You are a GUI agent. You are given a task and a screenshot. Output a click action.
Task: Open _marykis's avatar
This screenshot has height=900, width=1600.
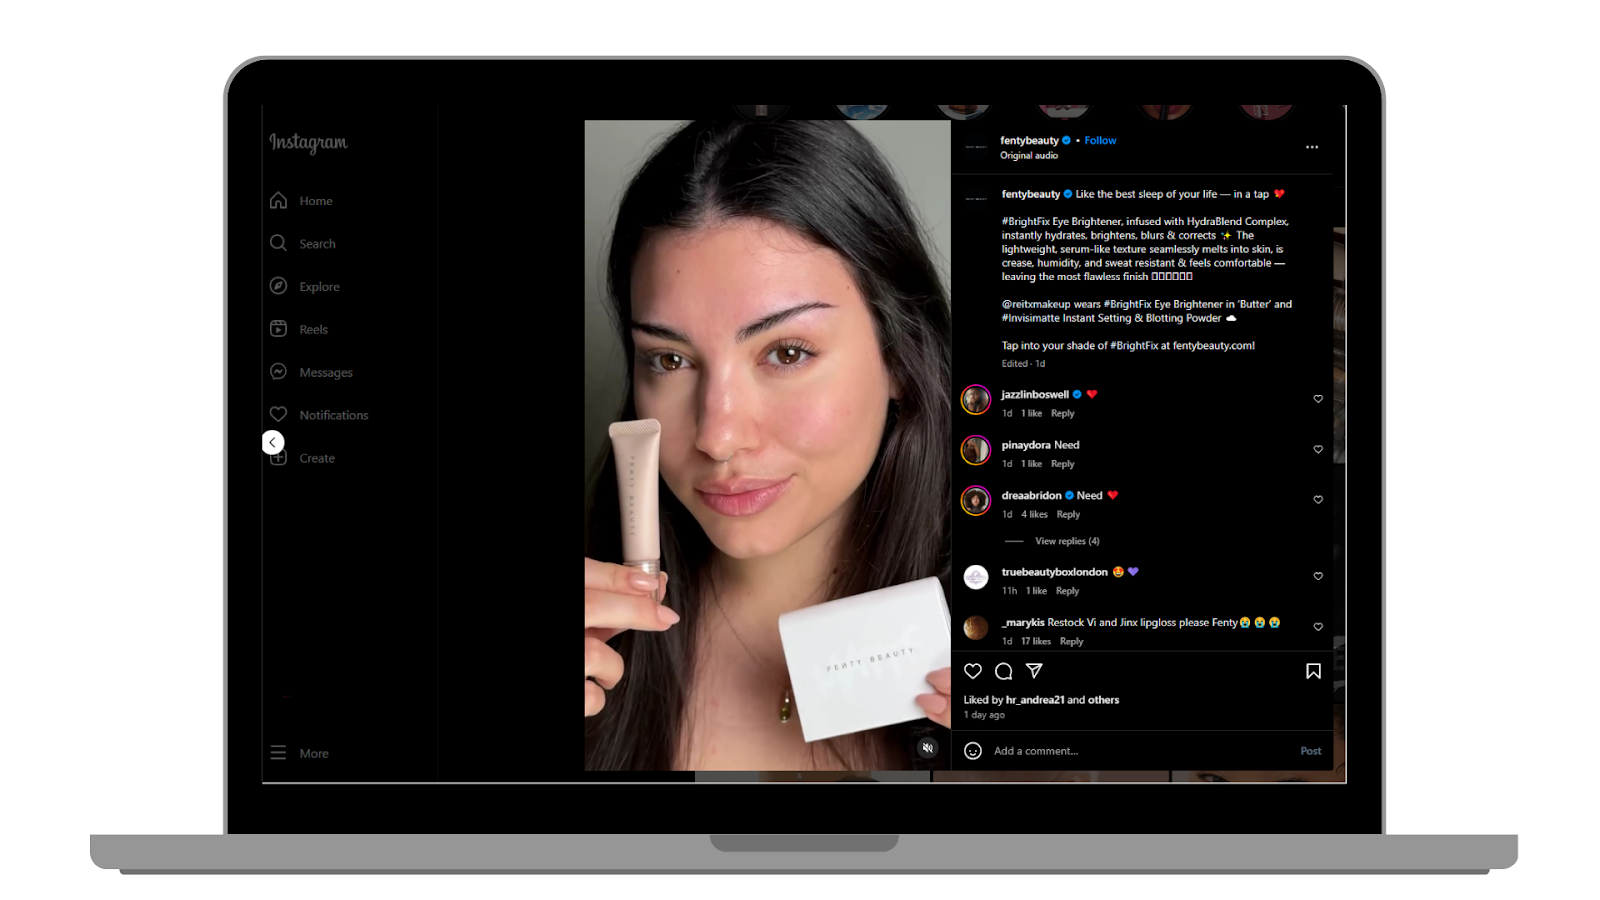coord(976,627)
